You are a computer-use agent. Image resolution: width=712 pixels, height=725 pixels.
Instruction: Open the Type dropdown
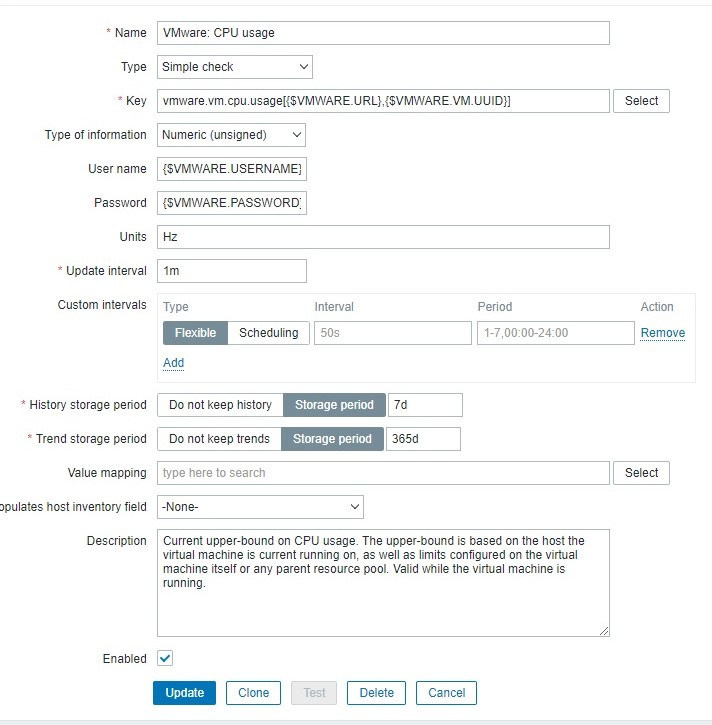click(x=235, y=67)
